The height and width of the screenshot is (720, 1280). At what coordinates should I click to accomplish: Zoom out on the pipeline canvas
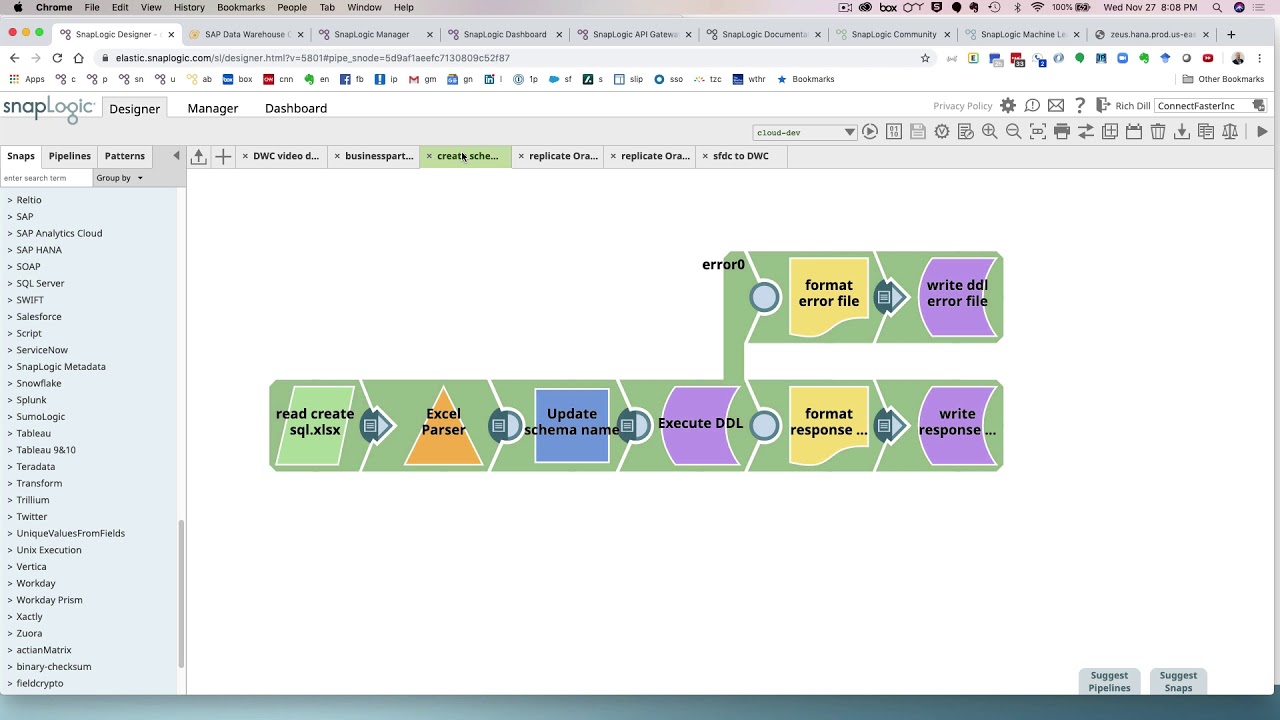point(1014,132)
